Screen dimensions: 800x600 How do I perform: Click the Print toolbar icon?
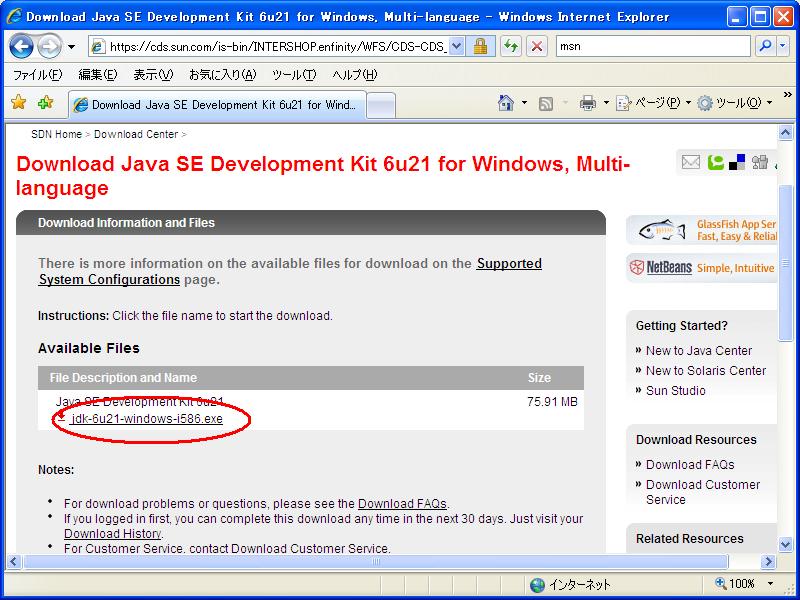click(588, 103)
